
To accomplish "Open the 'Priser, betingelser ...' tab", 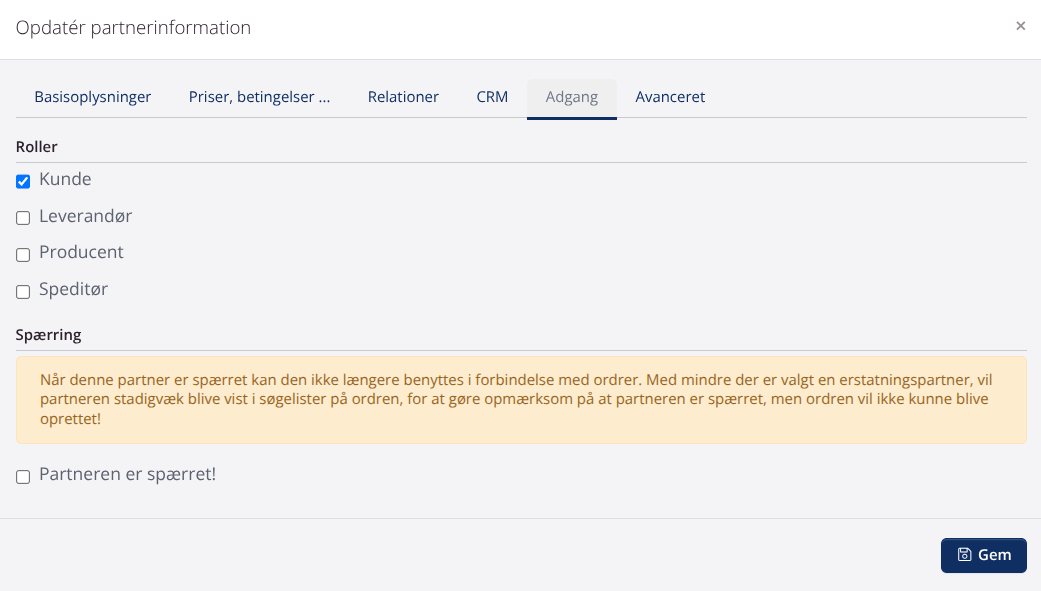I will pos(259,97).
